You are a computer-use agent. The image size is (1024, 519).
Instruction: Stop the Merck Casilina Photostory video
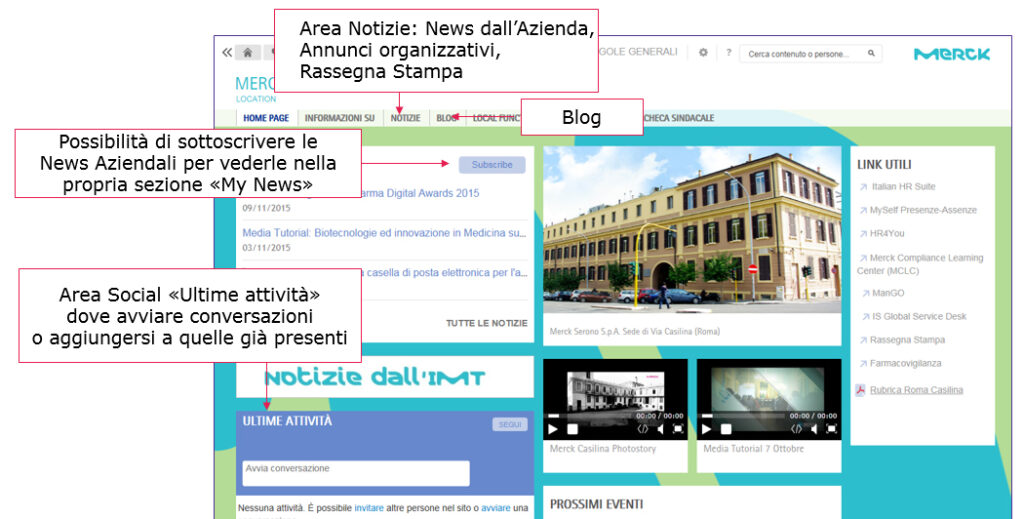(x=573, y=429)
